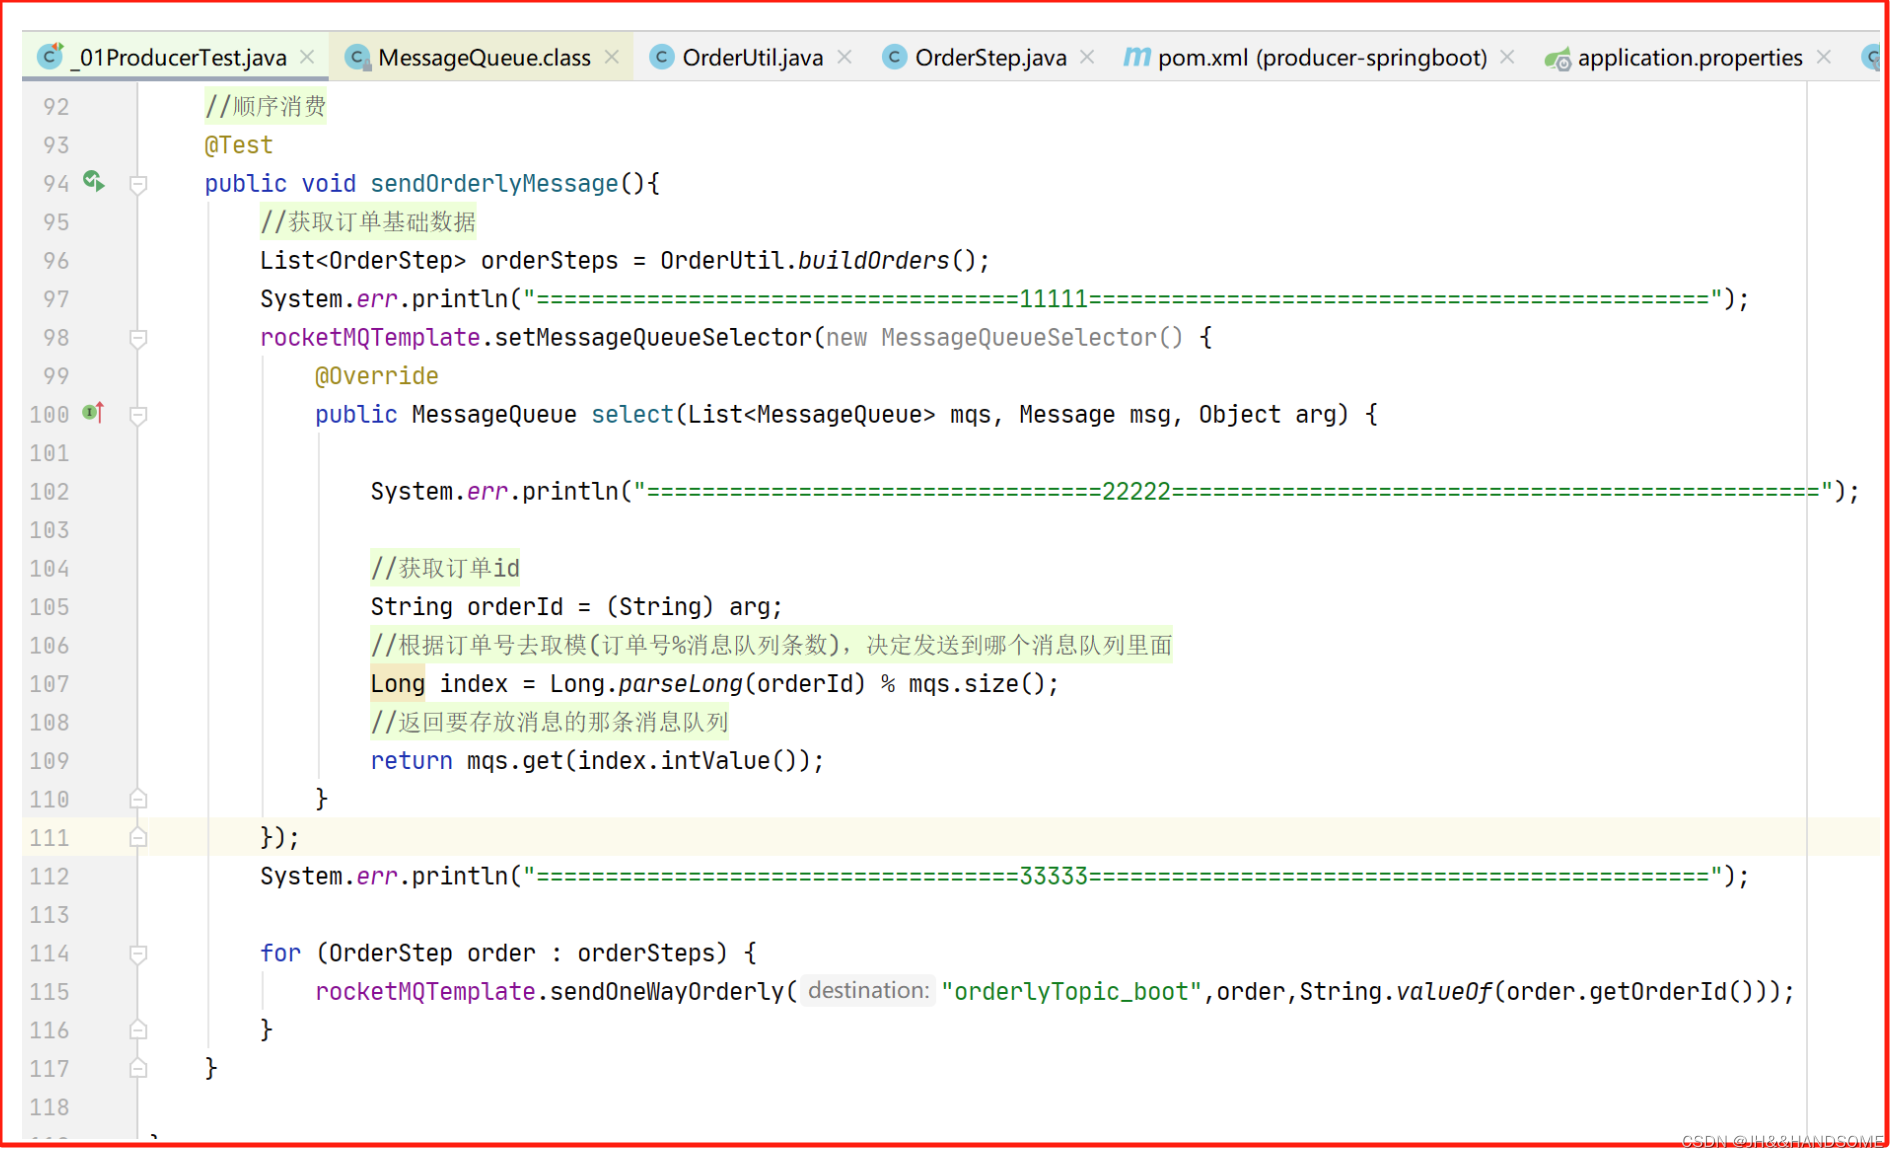Click the valueOf method call on line 115
The image size is (1899, 1158).
(1443, 992)
